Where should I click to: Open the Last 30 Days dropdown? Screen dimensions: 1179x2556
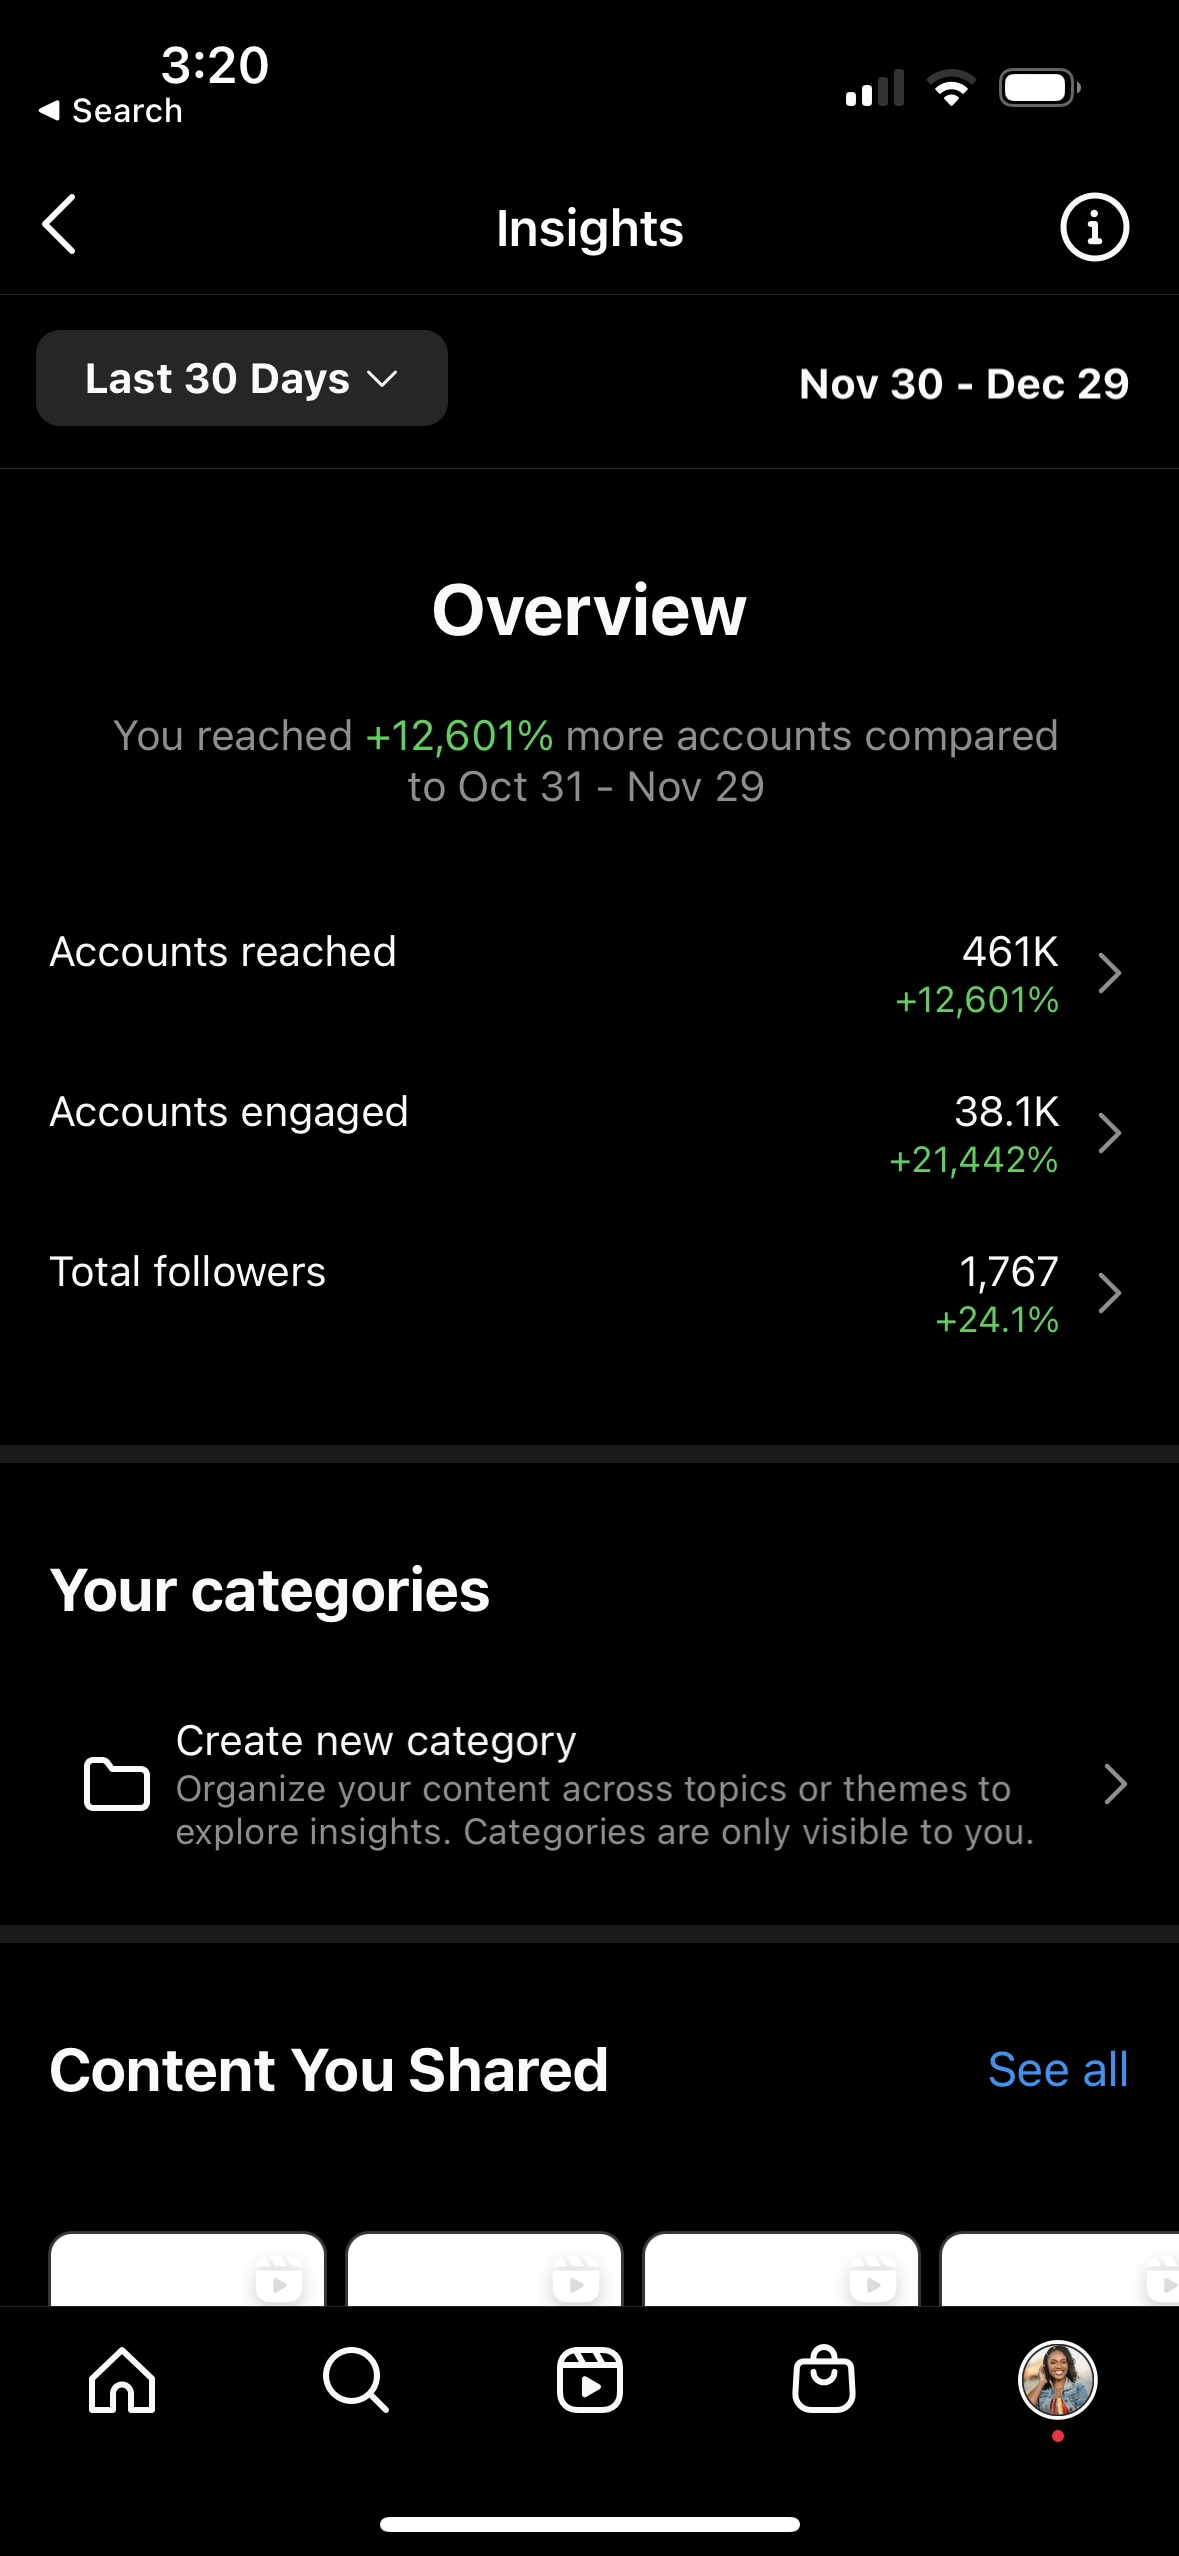click(x=242, y=379)
